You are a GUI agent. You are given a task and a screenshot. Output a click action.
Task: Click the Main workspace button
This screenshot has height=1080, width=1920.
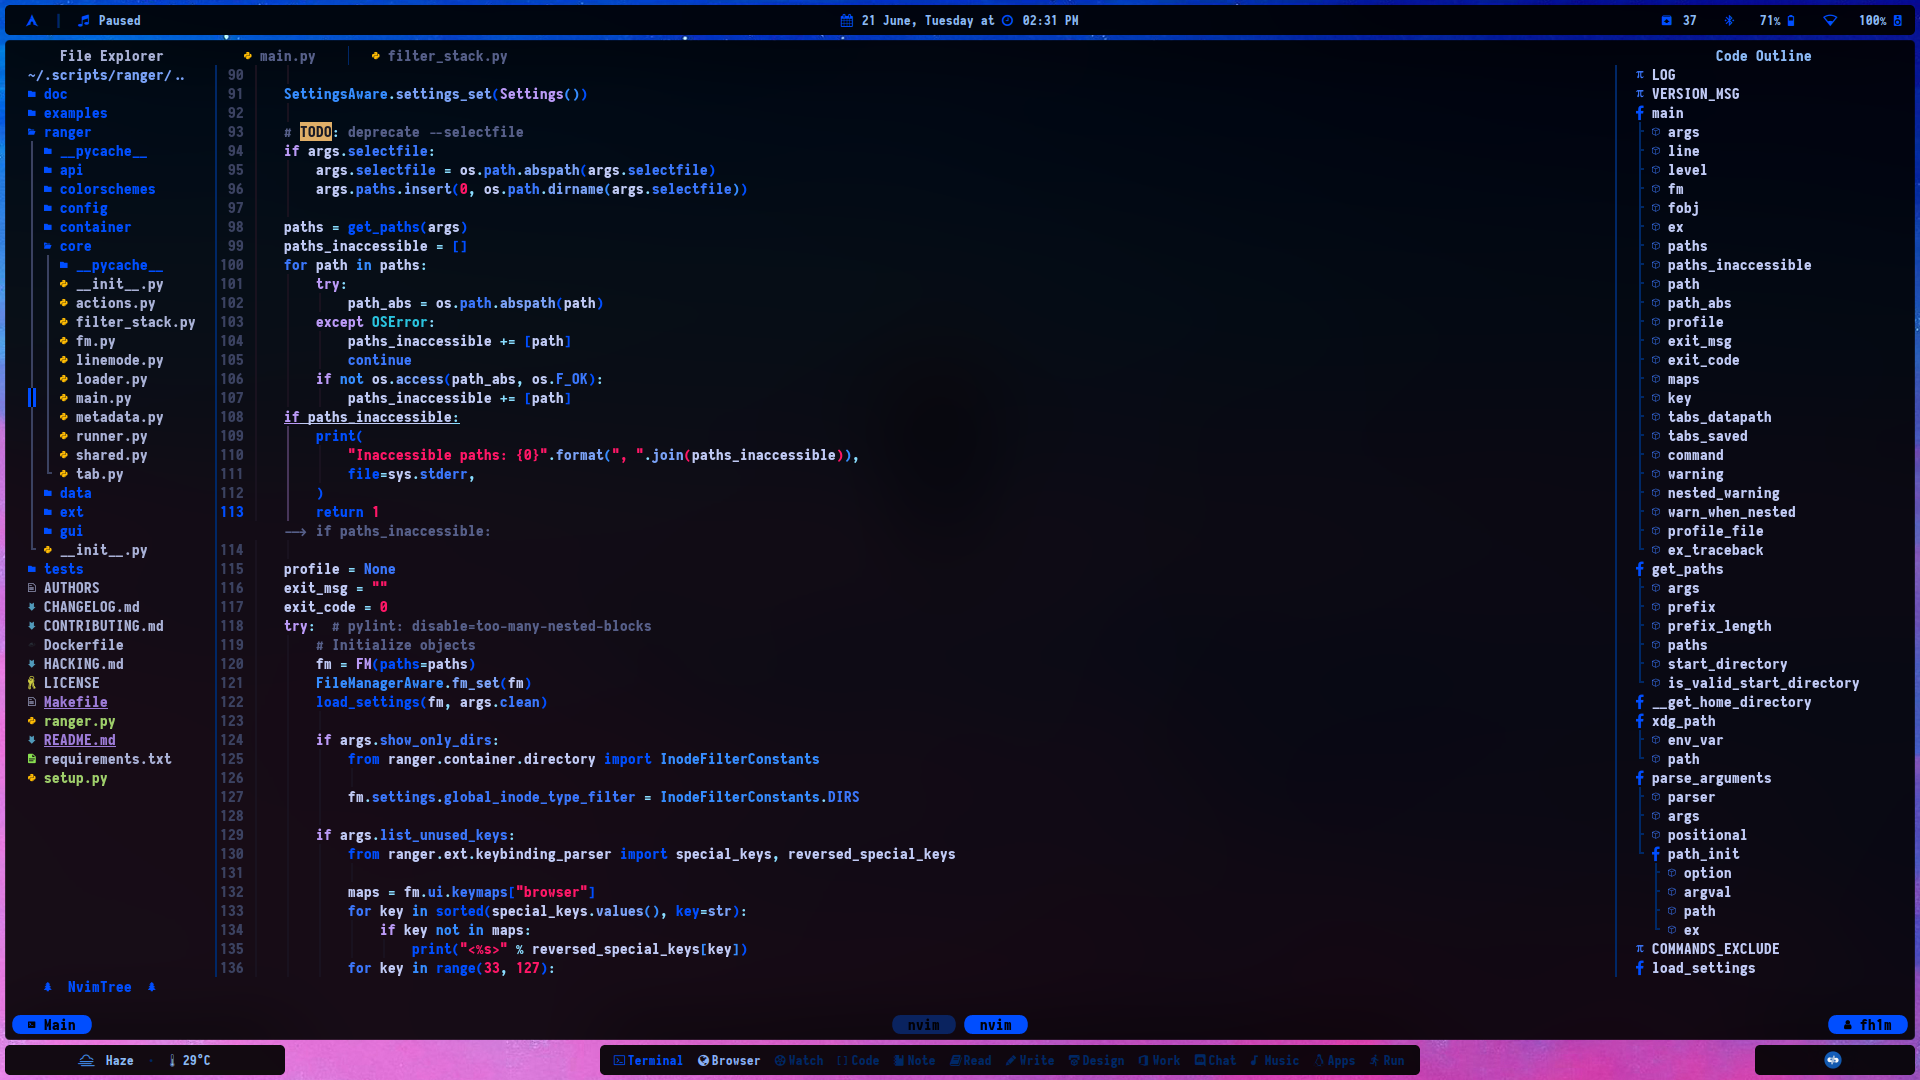pos(50,1024)
